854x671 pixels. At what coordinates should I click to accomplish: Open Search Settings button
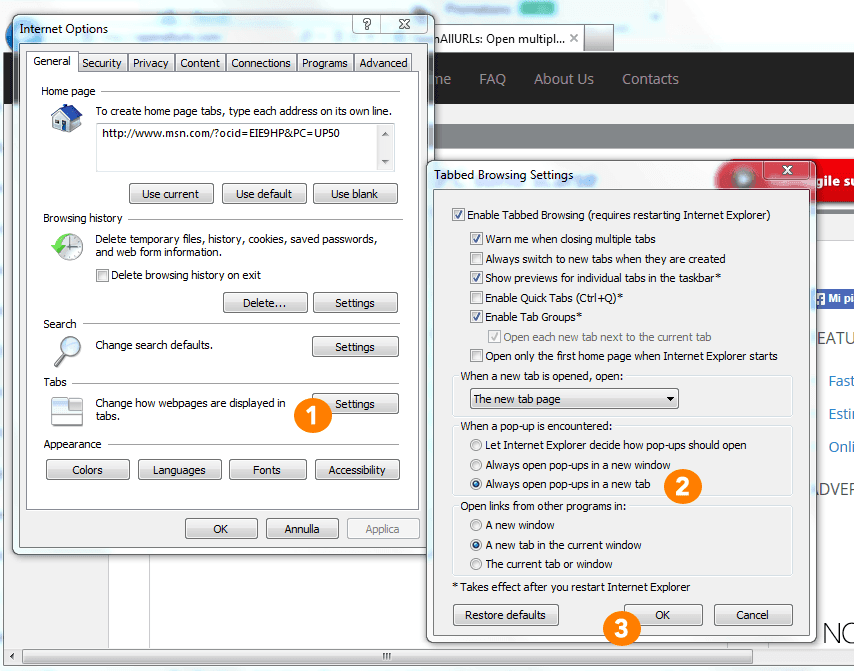[355, 346]
